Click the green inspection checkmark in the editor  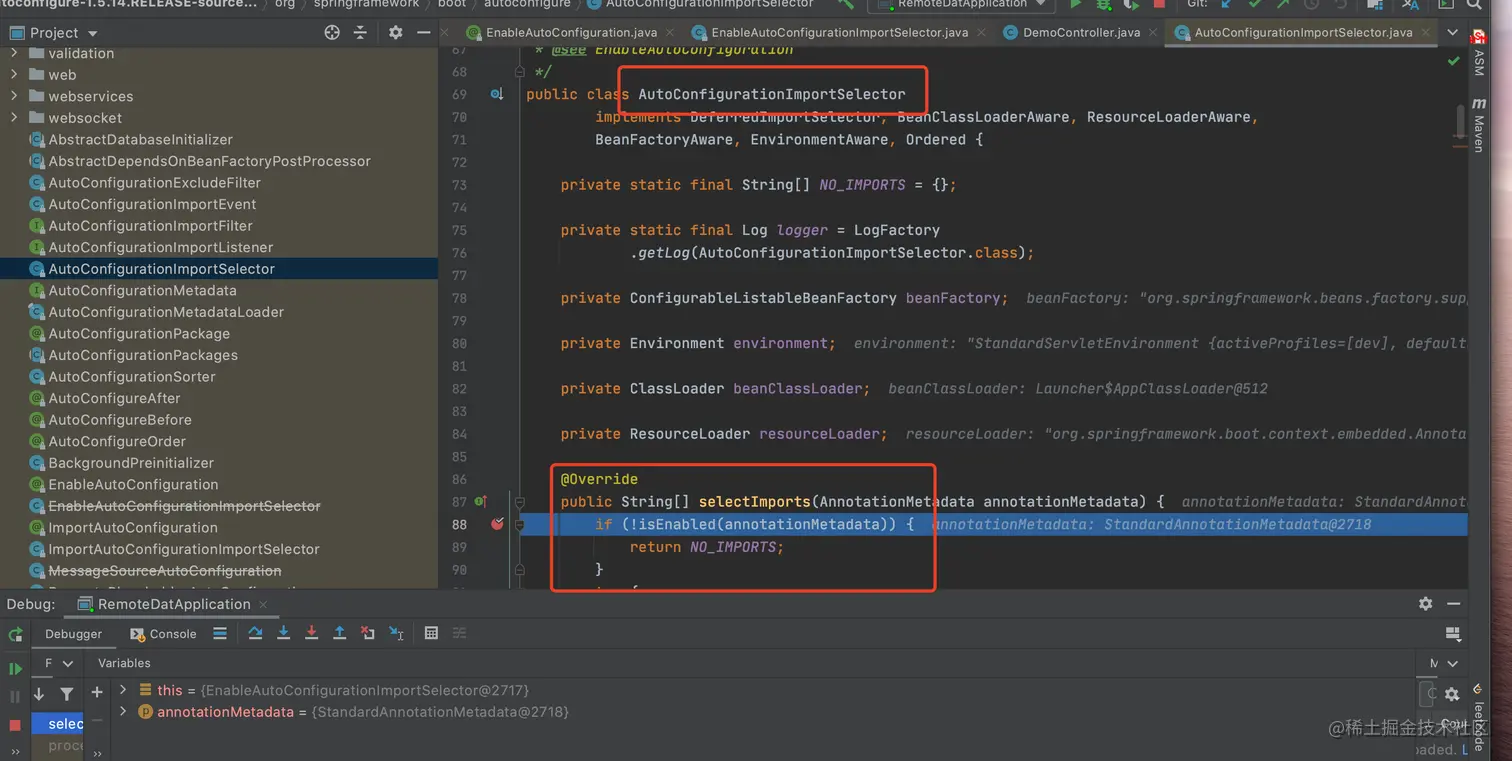[1453, 61]
